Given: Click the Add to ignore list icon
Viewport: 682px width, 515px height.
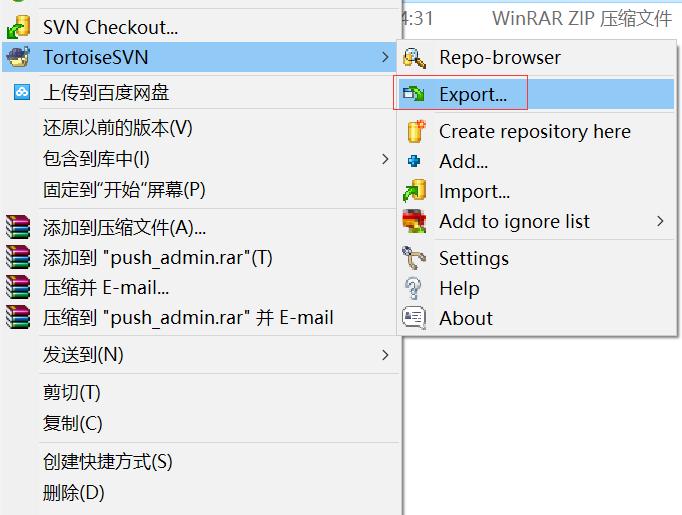Looking at the screenshot, I should [414, 222].
